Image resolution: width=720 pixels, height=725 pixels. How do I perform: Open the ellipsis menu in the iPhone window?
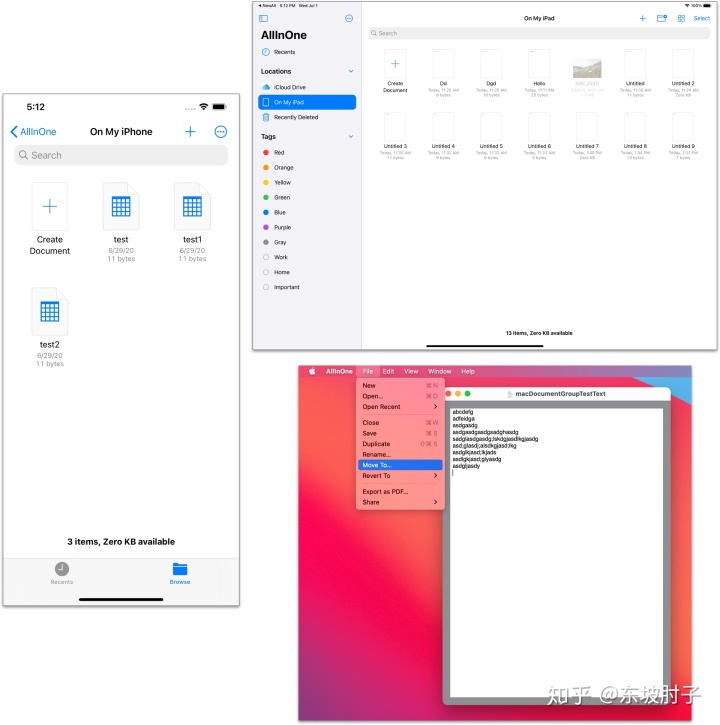(221, 132)
